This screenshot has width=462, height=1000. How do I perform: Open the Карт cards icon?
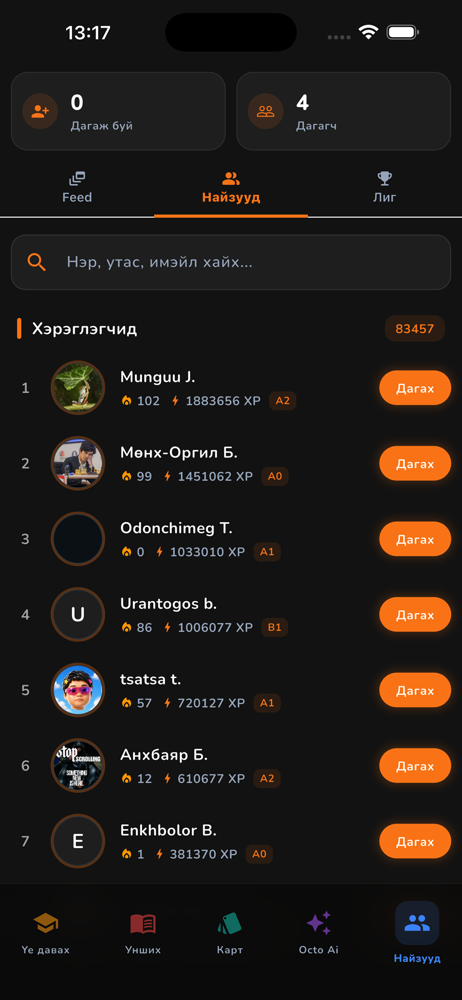[230, 923]
